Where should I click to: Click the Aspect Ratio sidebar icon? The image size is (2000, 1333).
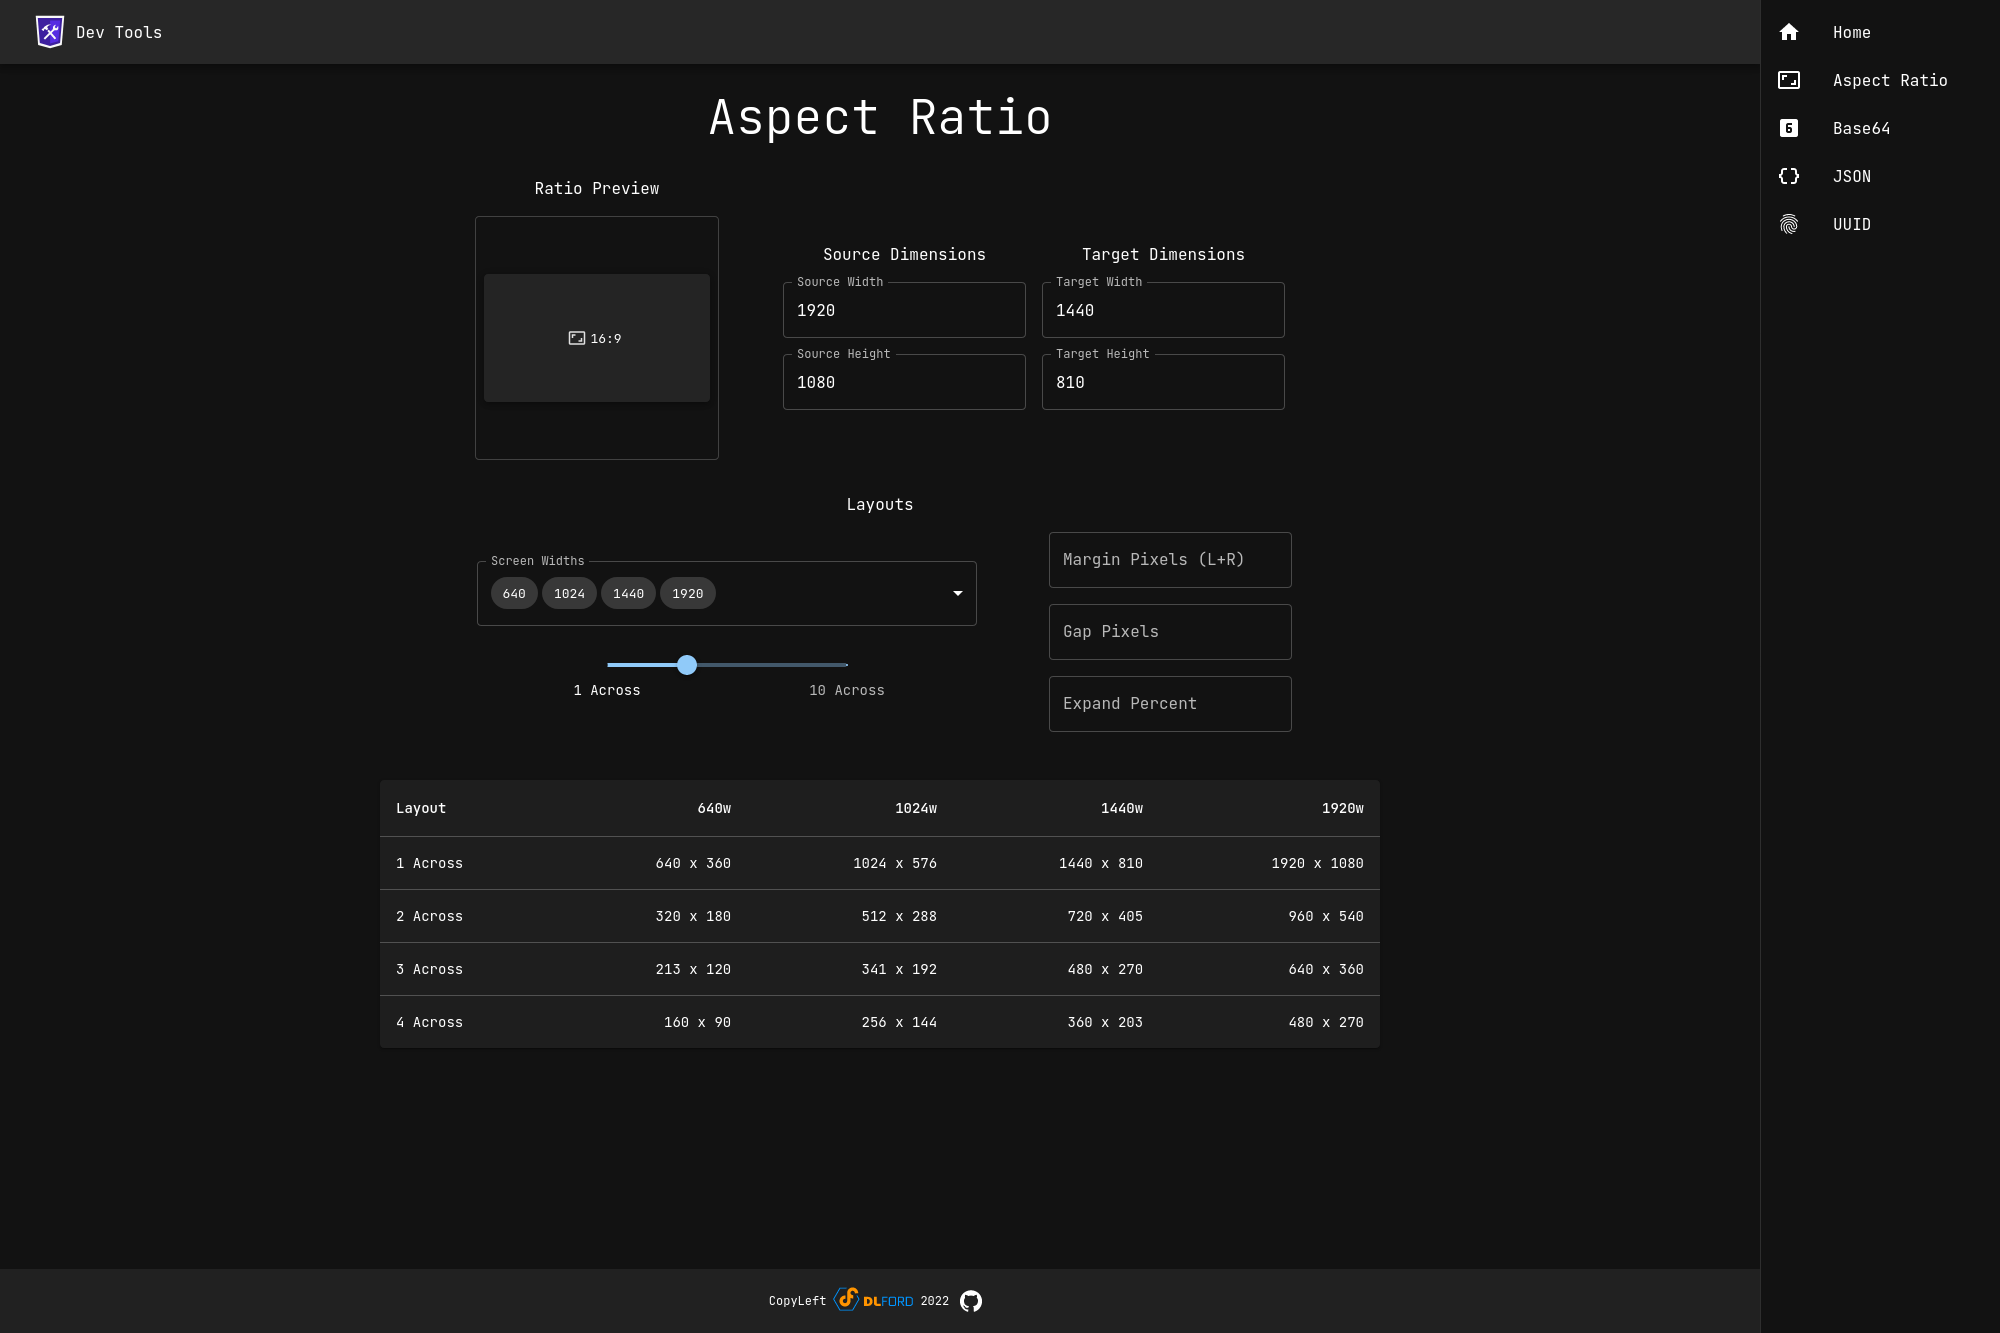point(1789,80)
